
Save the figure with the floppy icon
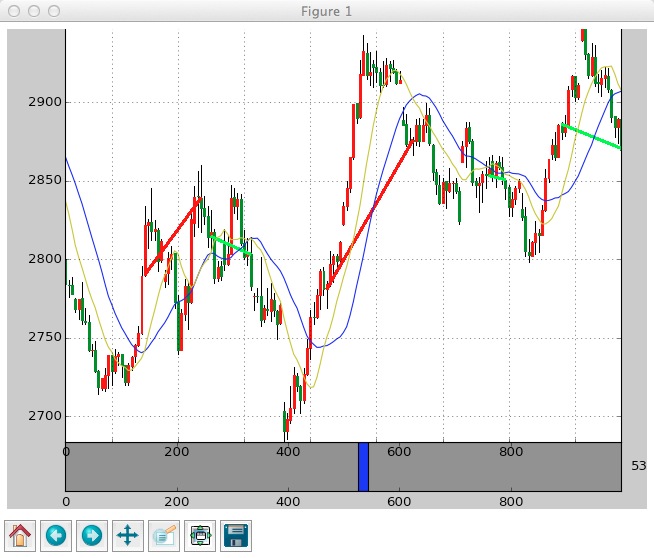[236, 535]
